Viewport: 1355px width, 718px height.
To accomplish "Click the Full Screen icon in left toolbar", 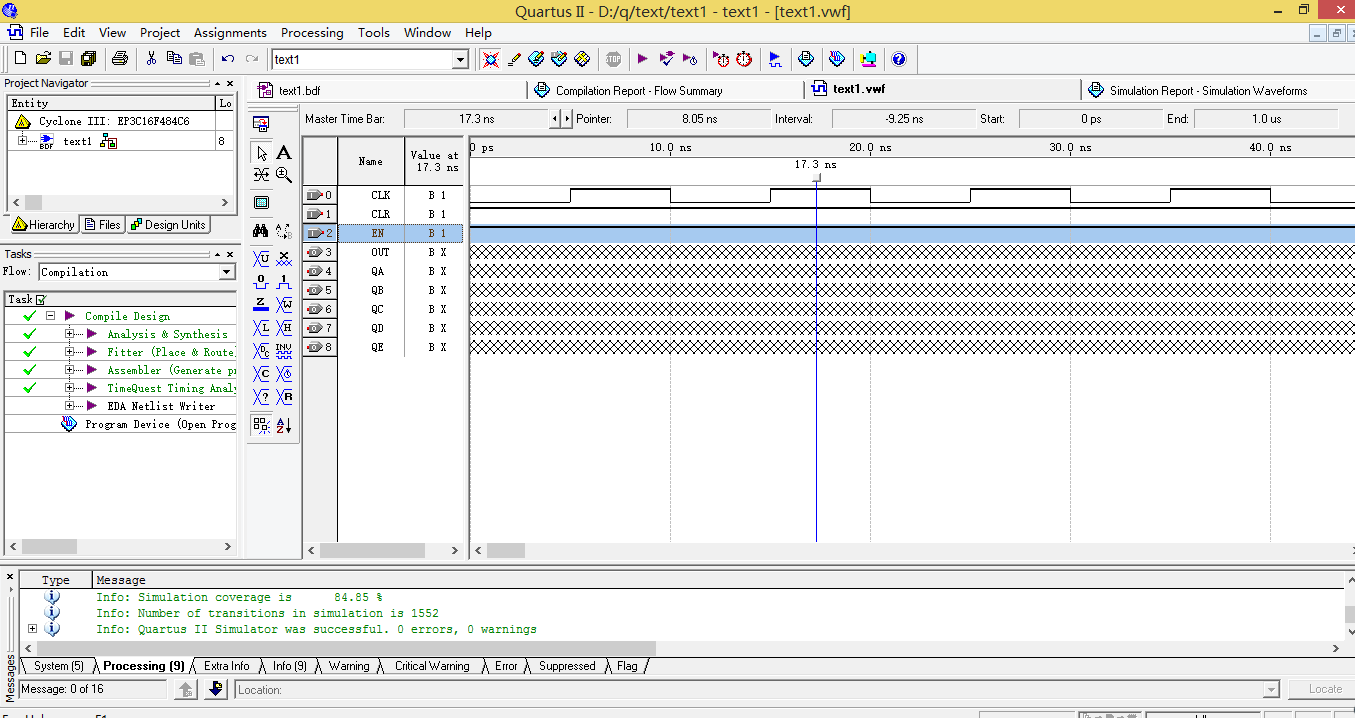I will click(261, 202).
